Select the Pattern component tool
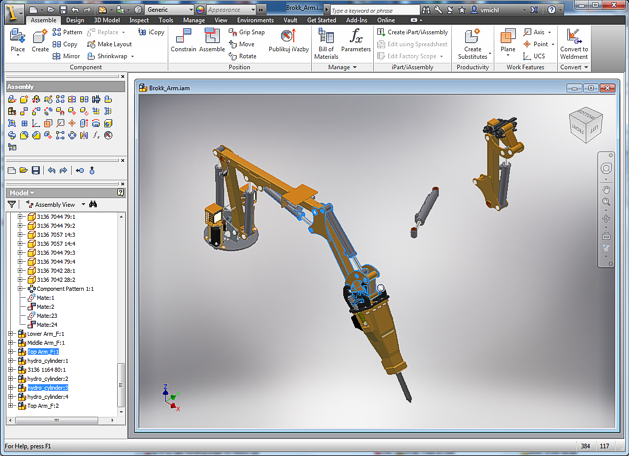Screen dimensions: 629x456 (67, 32)
